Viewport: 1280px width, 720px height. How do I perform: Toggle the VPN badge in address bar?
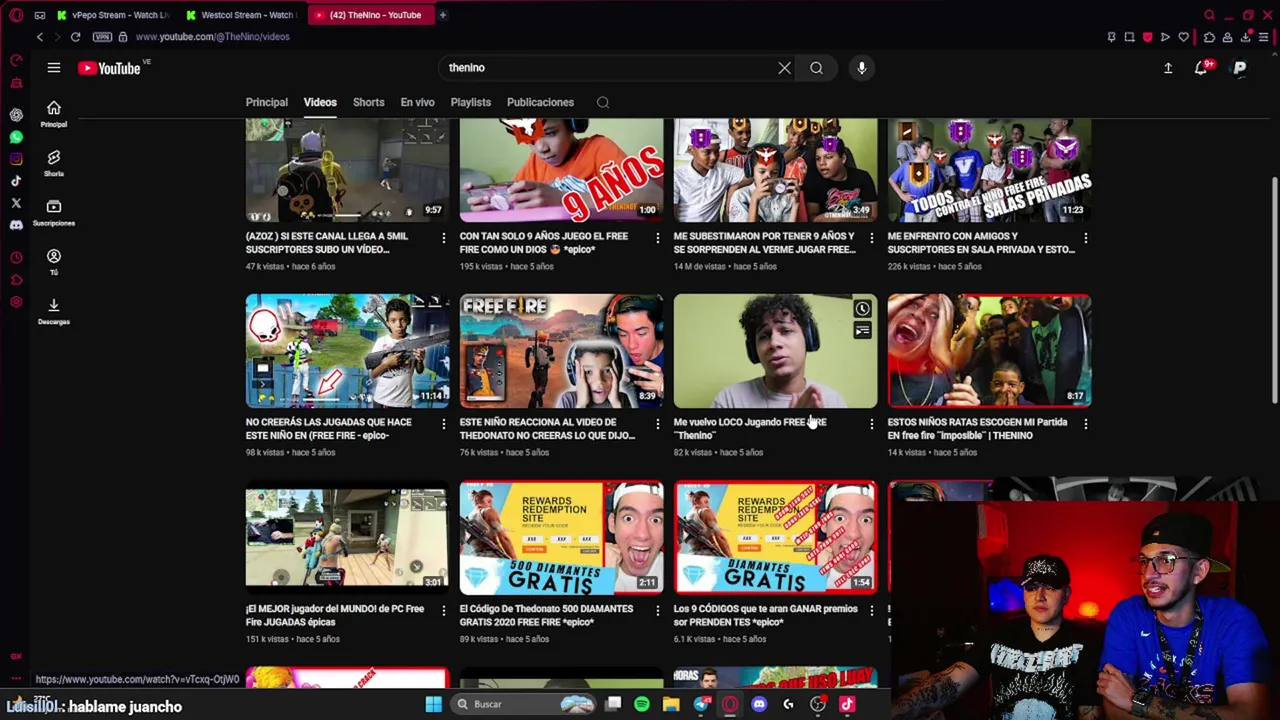[102, 37]
